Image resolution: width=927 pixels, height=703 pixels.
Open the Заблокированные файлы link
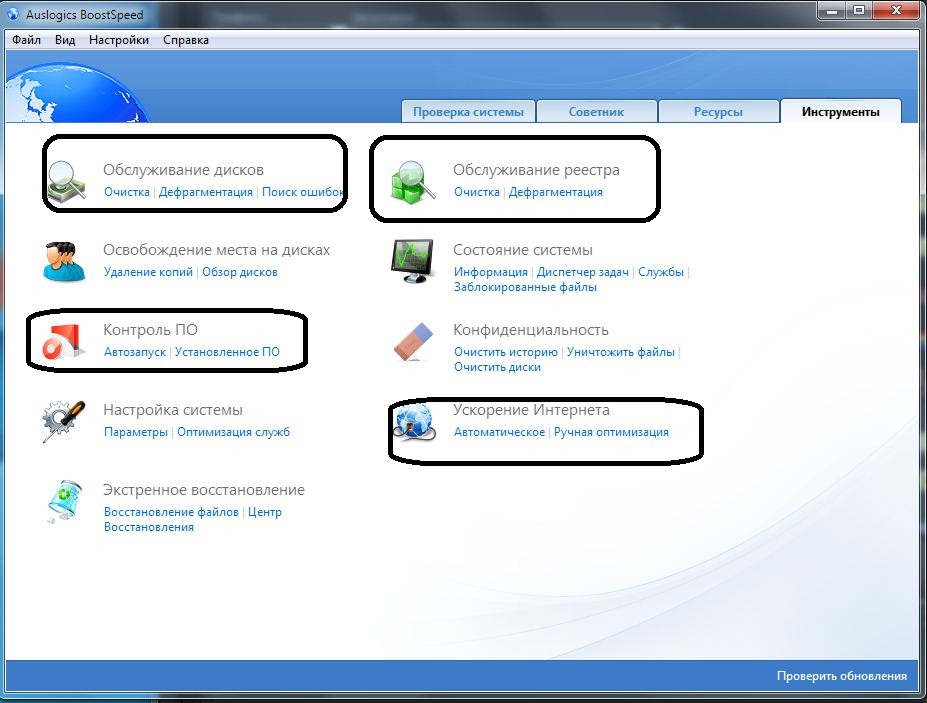pos(526,287)
